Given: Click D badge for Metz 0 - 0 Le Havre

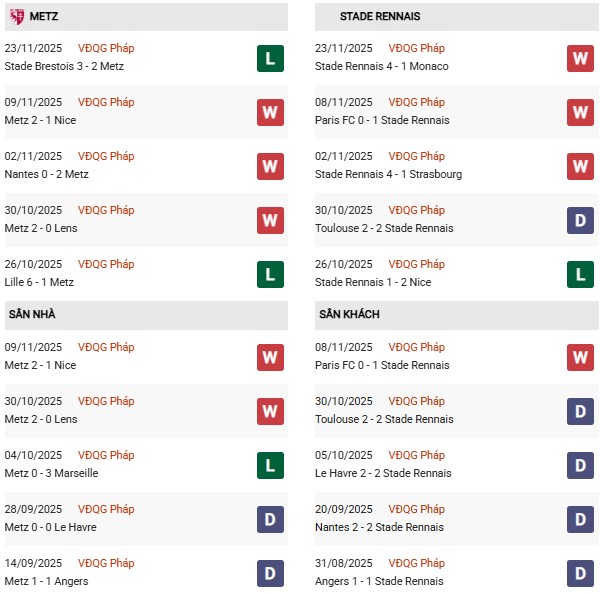Looking at the screenshot, I should [x=270, y=519].
